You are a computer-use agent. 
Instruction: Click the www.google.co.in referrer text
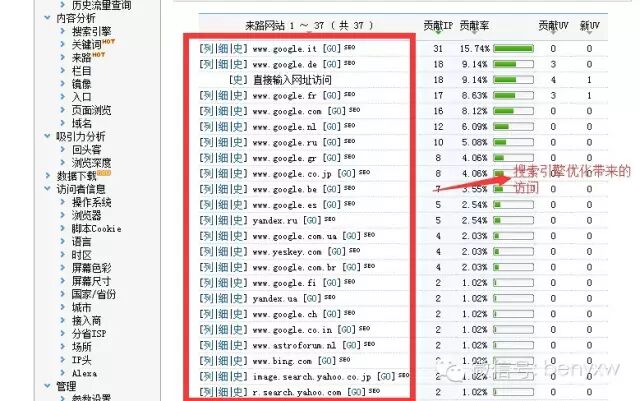(x=292, y=330)
